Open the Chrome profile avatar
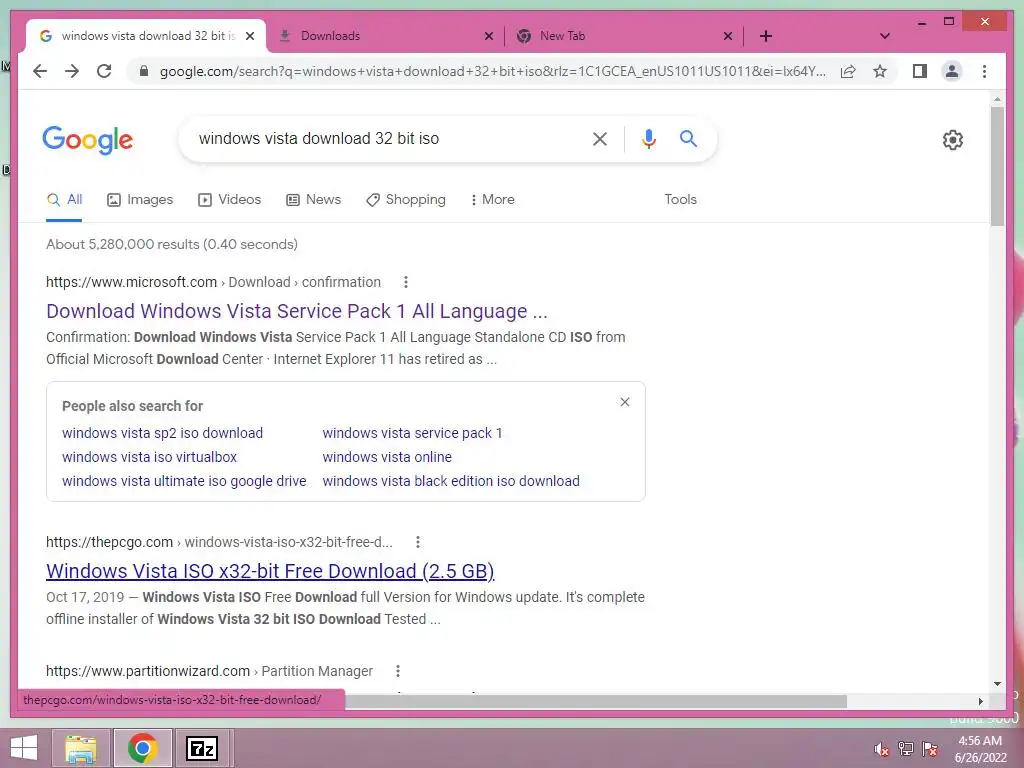Viewport: 1024px width, 768px height. 952,71
